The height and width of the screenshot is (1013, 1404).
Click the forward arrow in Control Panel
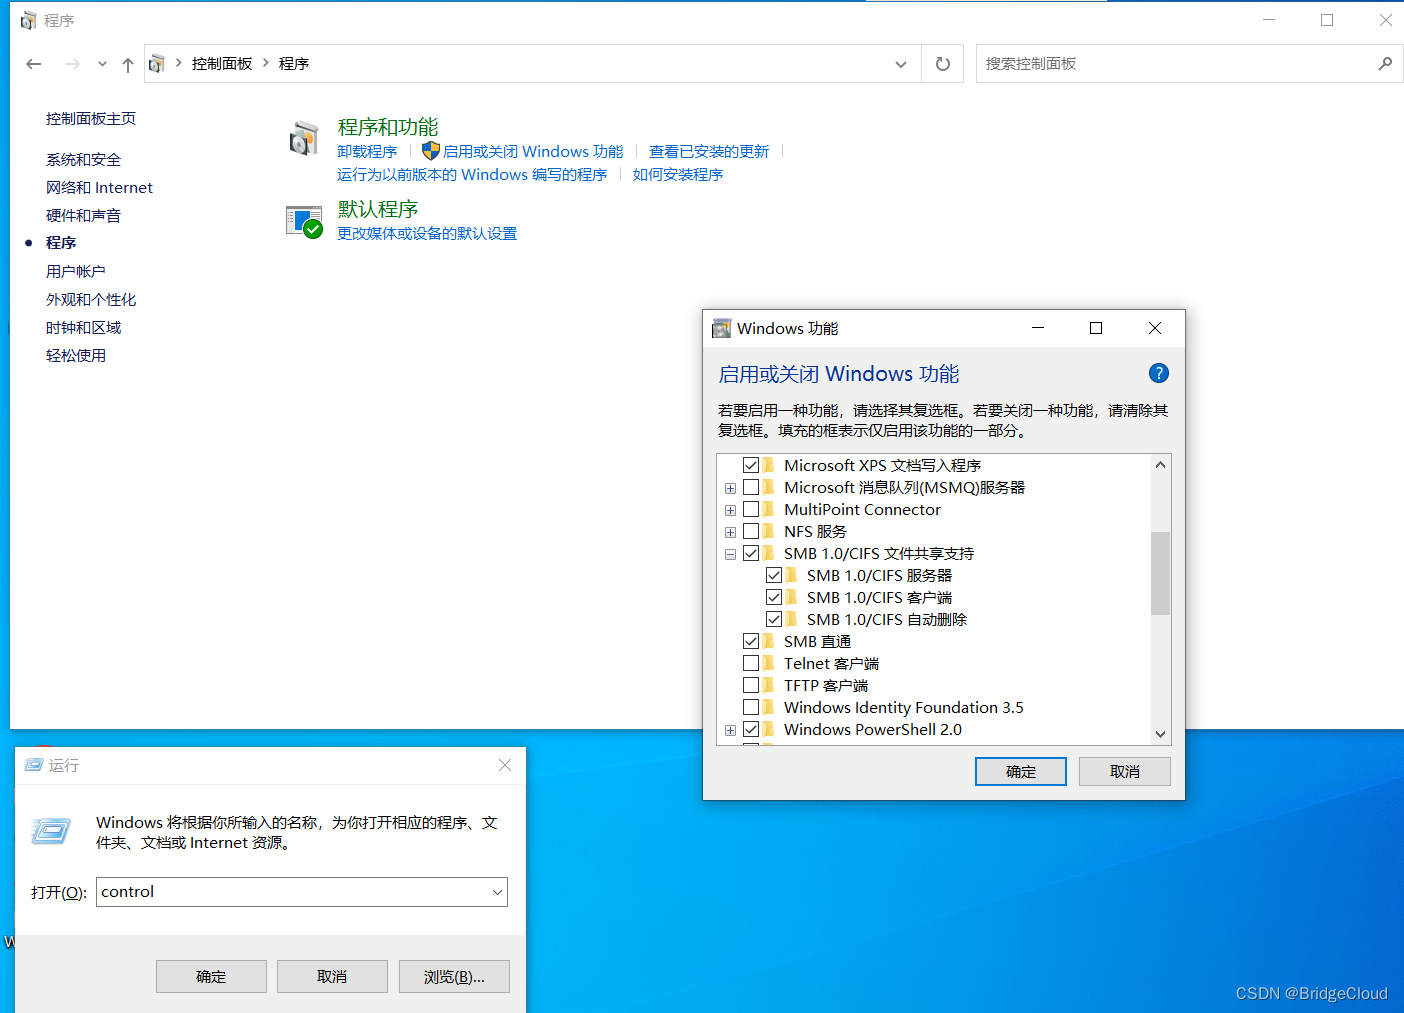point(72,64)
